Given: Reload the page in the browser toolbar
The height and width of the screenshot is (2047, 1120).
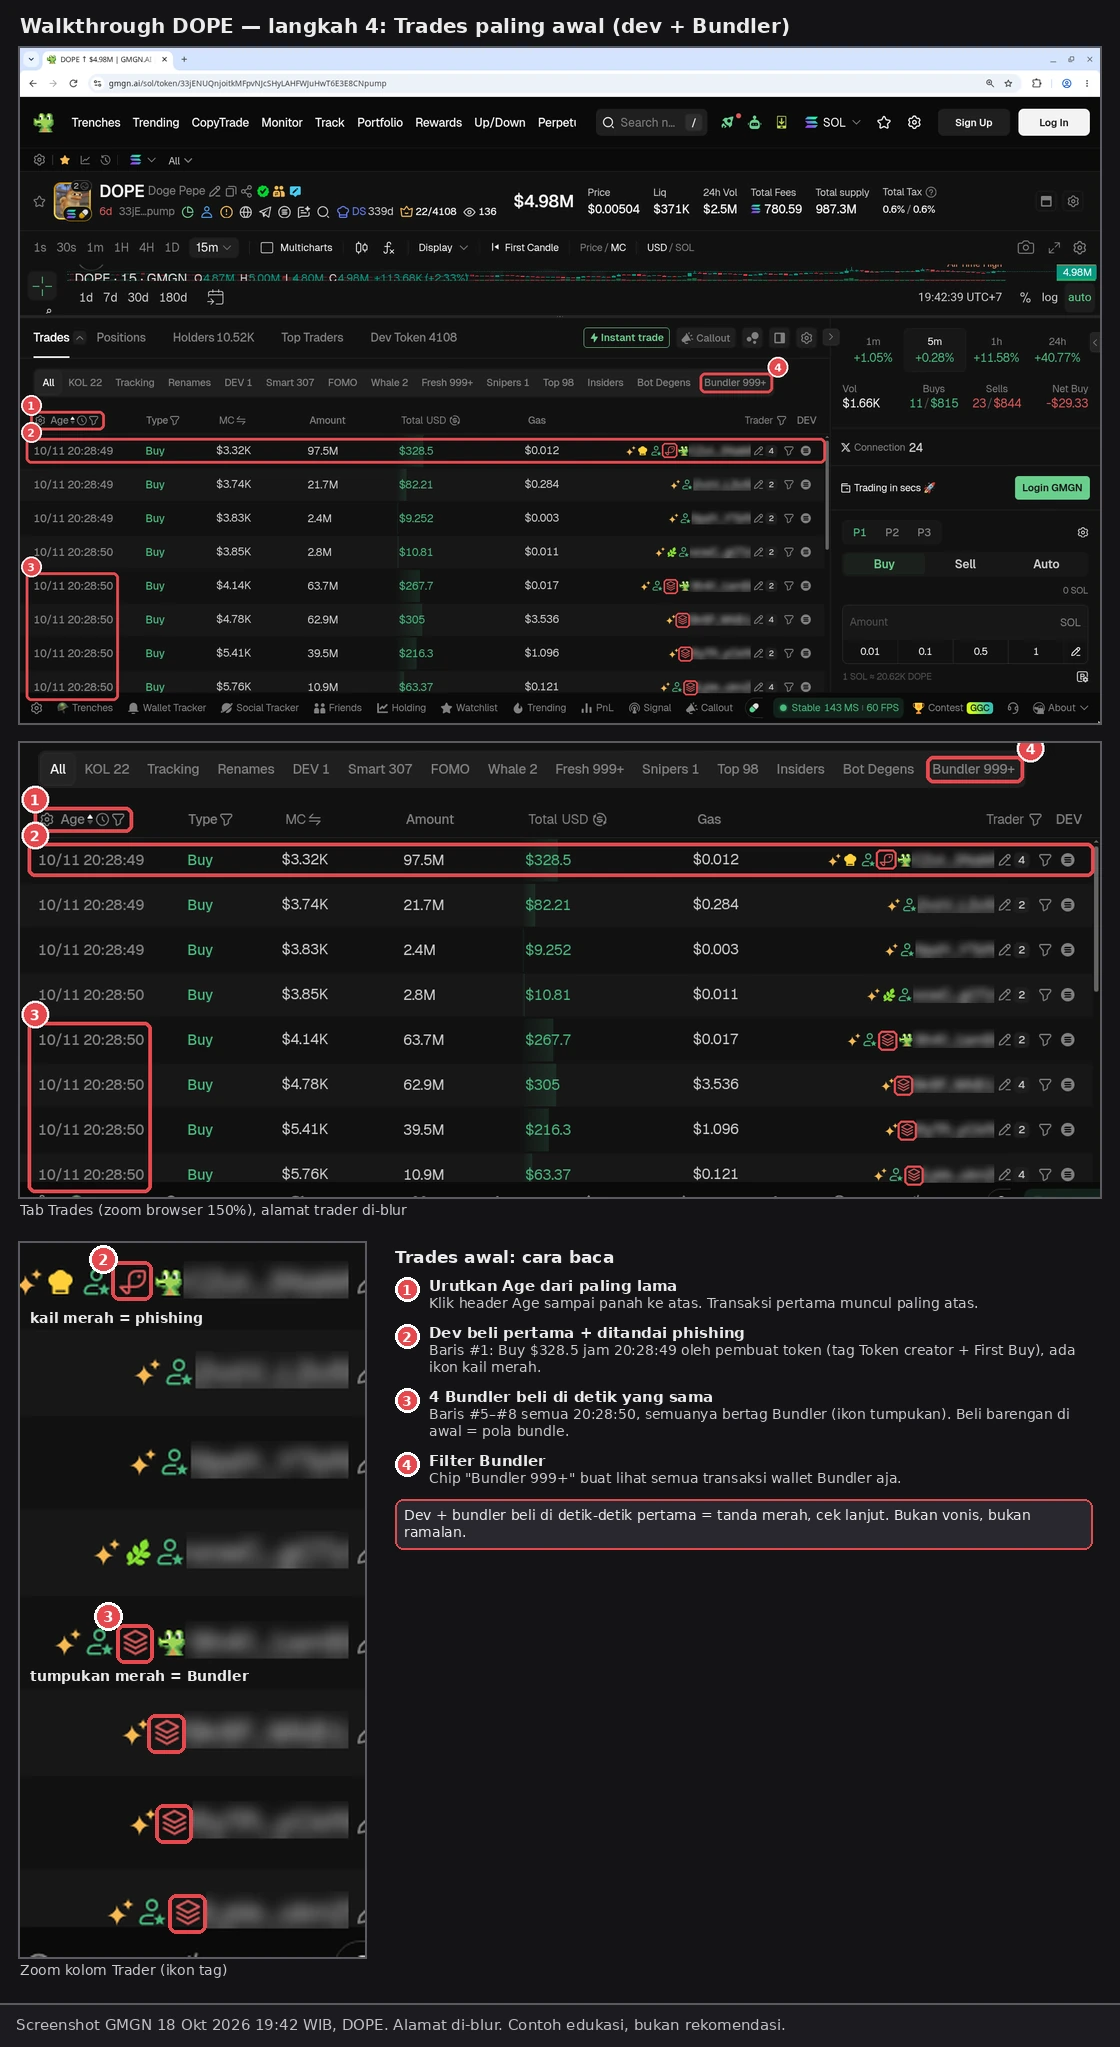Looking at the screenshot, I should tap(73, 83).
